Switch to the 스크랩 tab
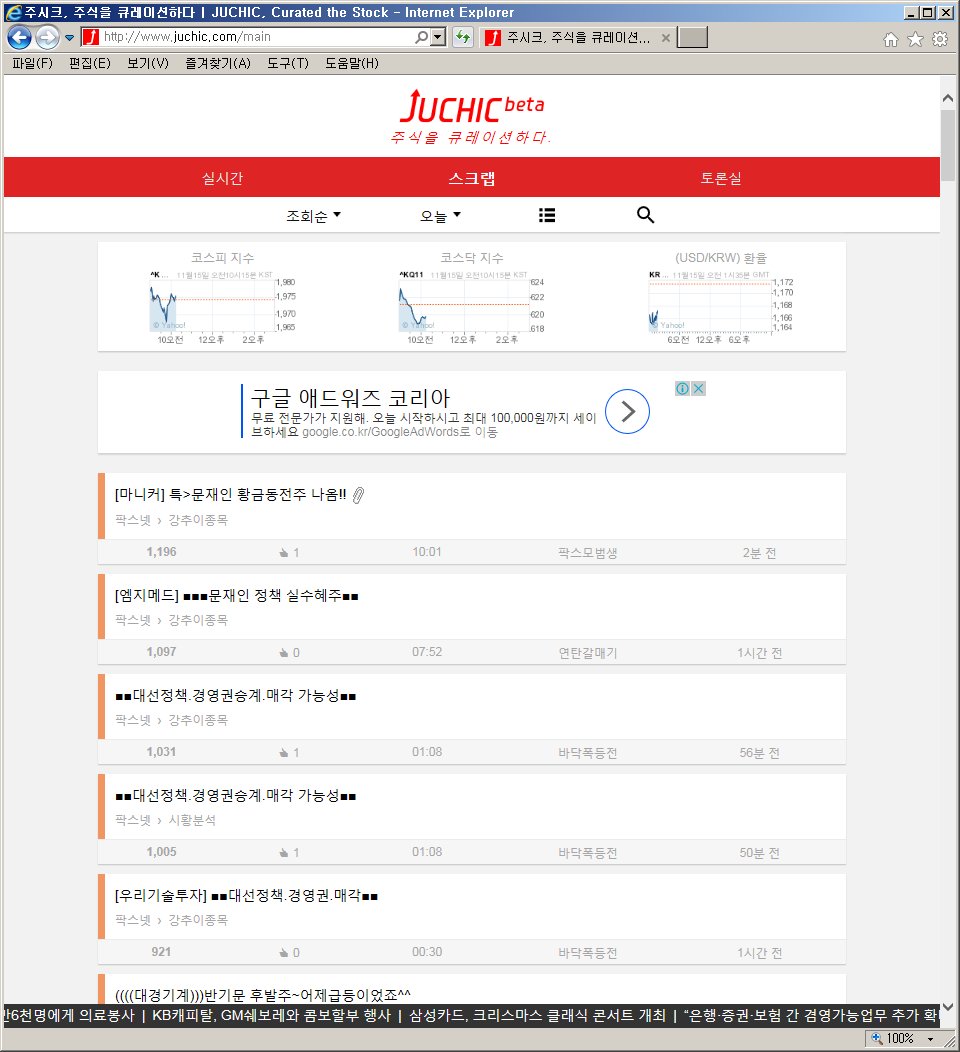The image size is (960, 1052). [472, 178]
